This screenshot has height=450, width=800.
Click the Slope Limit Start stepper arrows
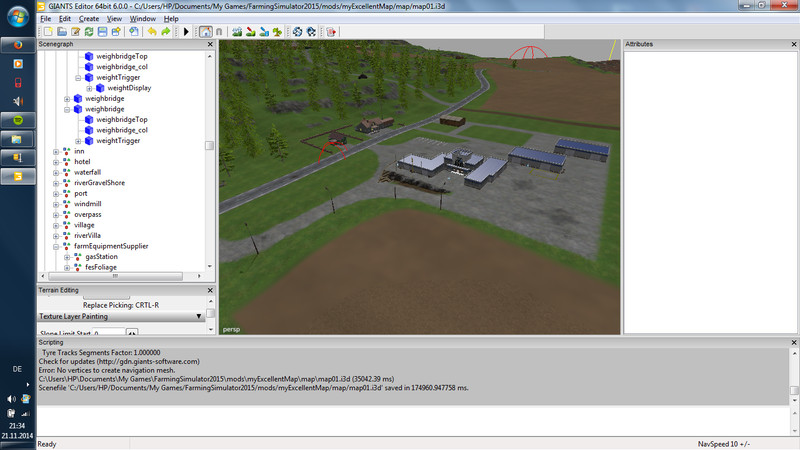pos(132,333)
